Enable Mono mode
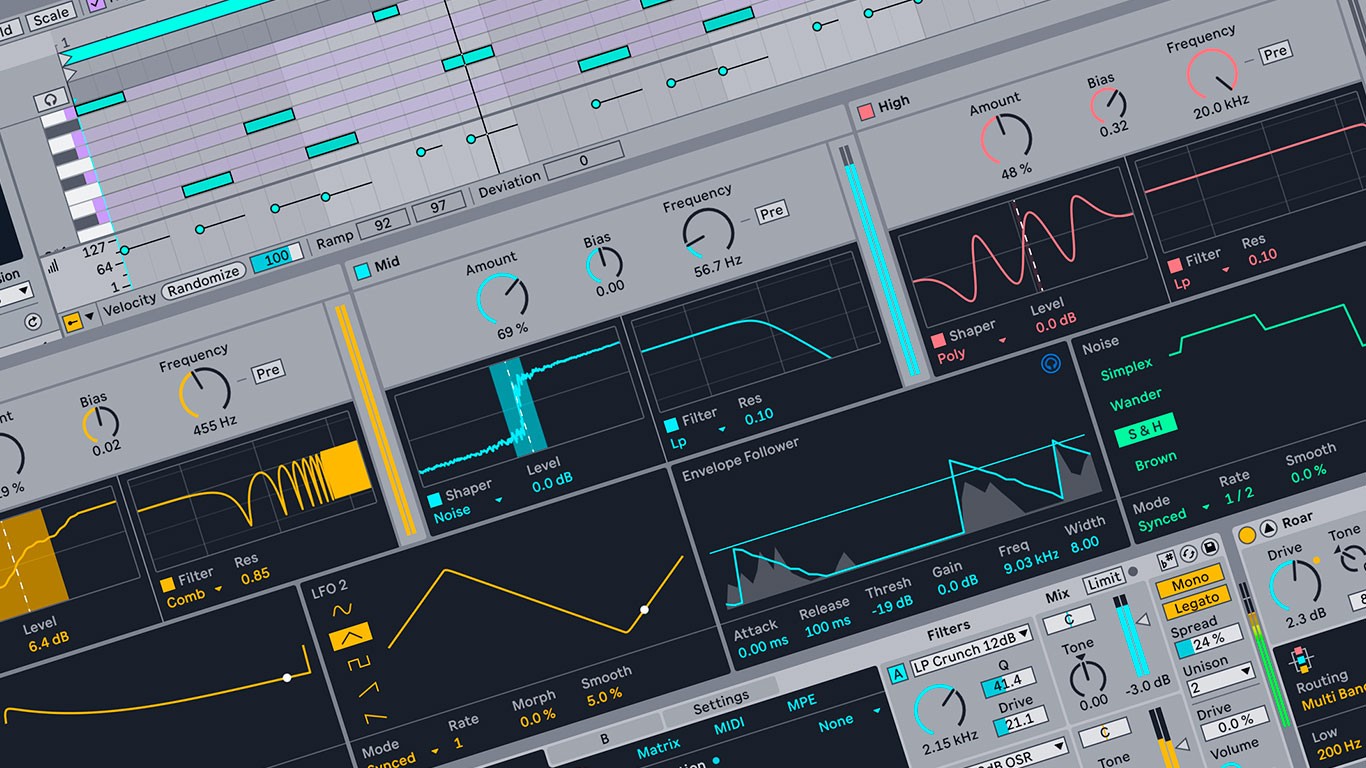Viewport: 1366px width, 768px height. (1190, 580)
